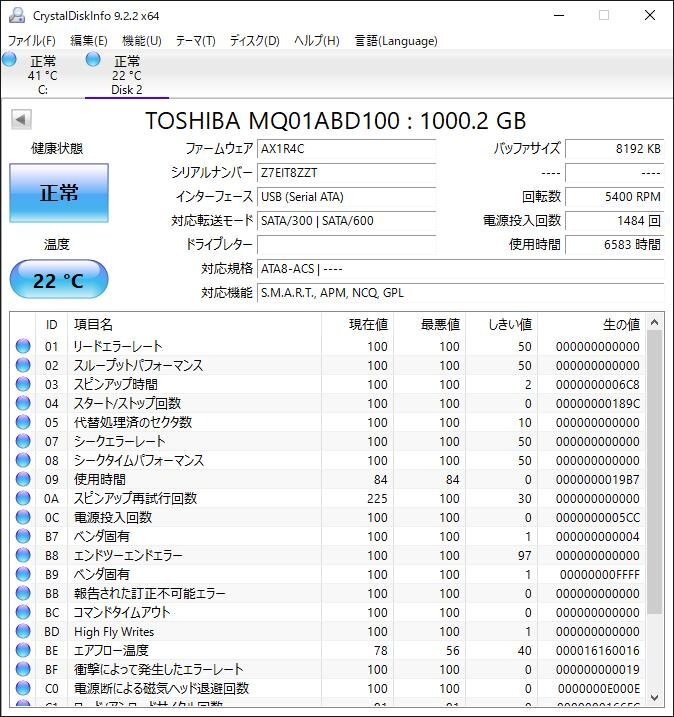Click status orb of row 08 シークタイムパフォーマンス

pos(23,460)
